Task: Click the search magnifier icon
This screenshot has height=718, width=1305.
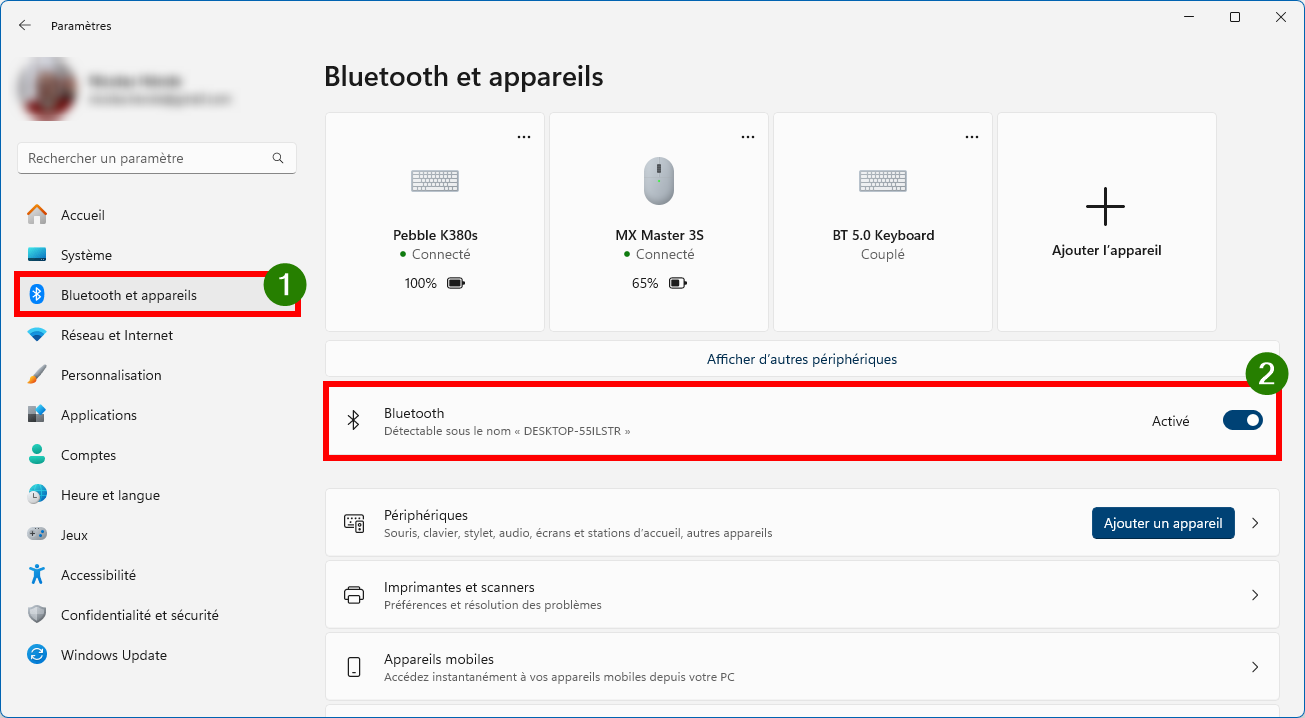Action: point(278,158)
